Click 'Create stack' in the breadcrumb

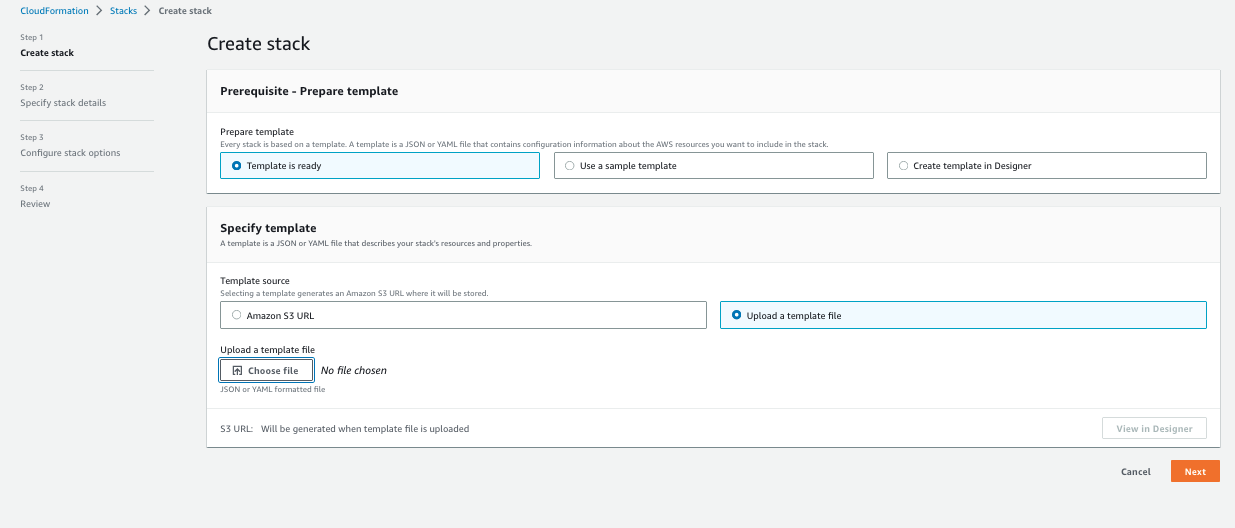185,11
